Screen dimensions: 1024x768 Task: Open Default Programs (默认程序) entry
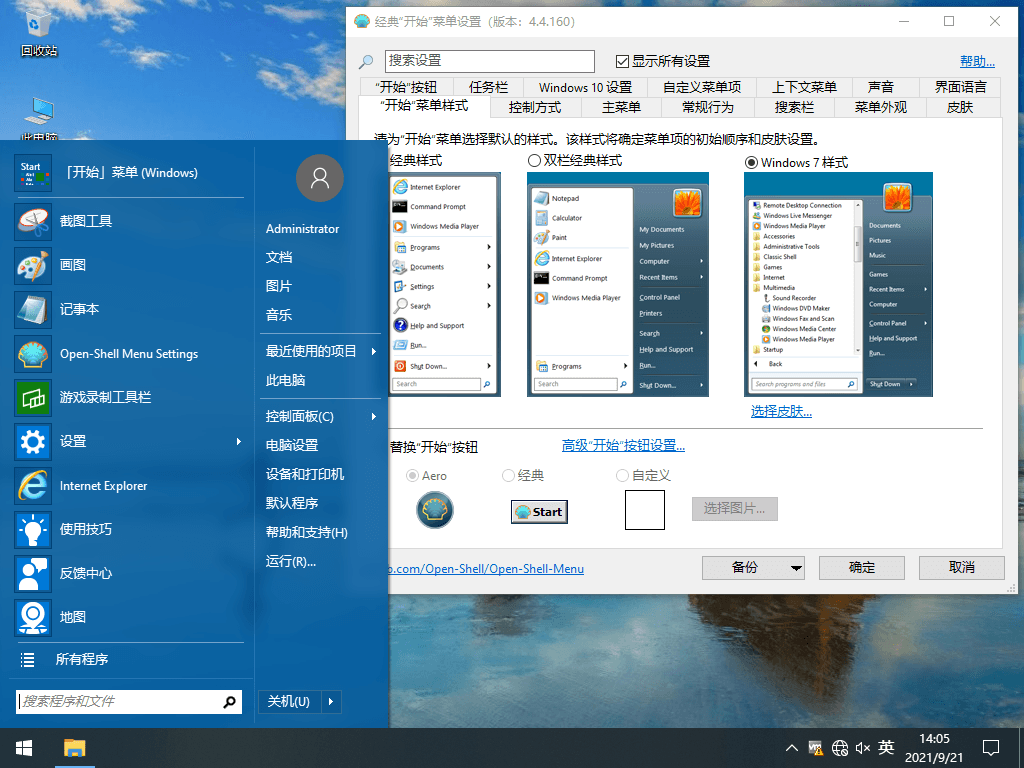(291, 504)
